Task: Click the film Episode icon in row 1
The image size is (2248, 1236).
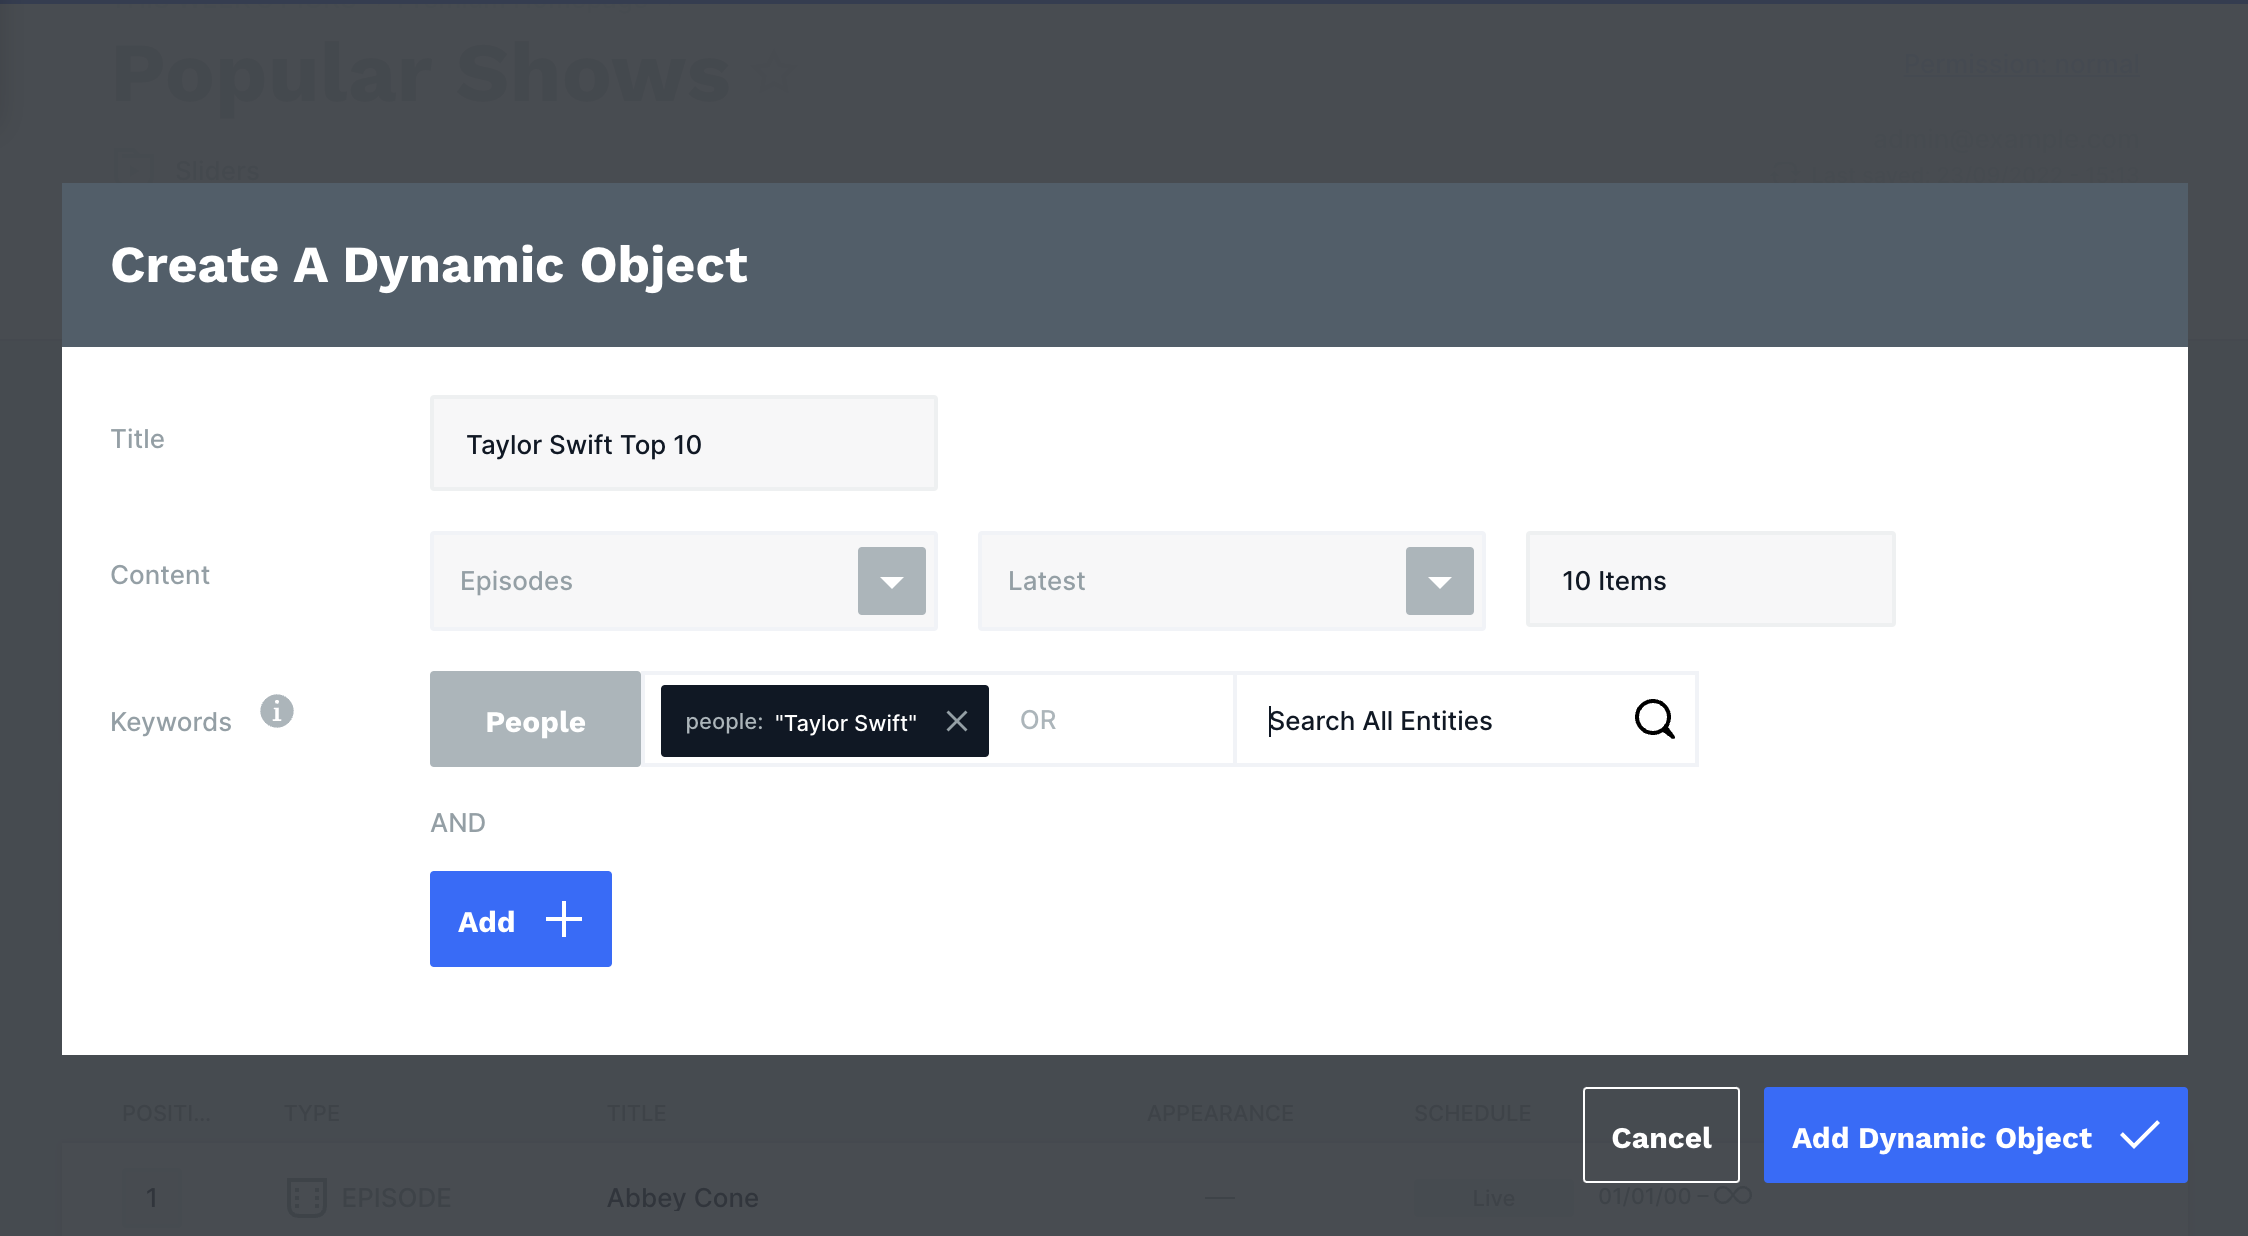Action: [x=307, y=1196]
